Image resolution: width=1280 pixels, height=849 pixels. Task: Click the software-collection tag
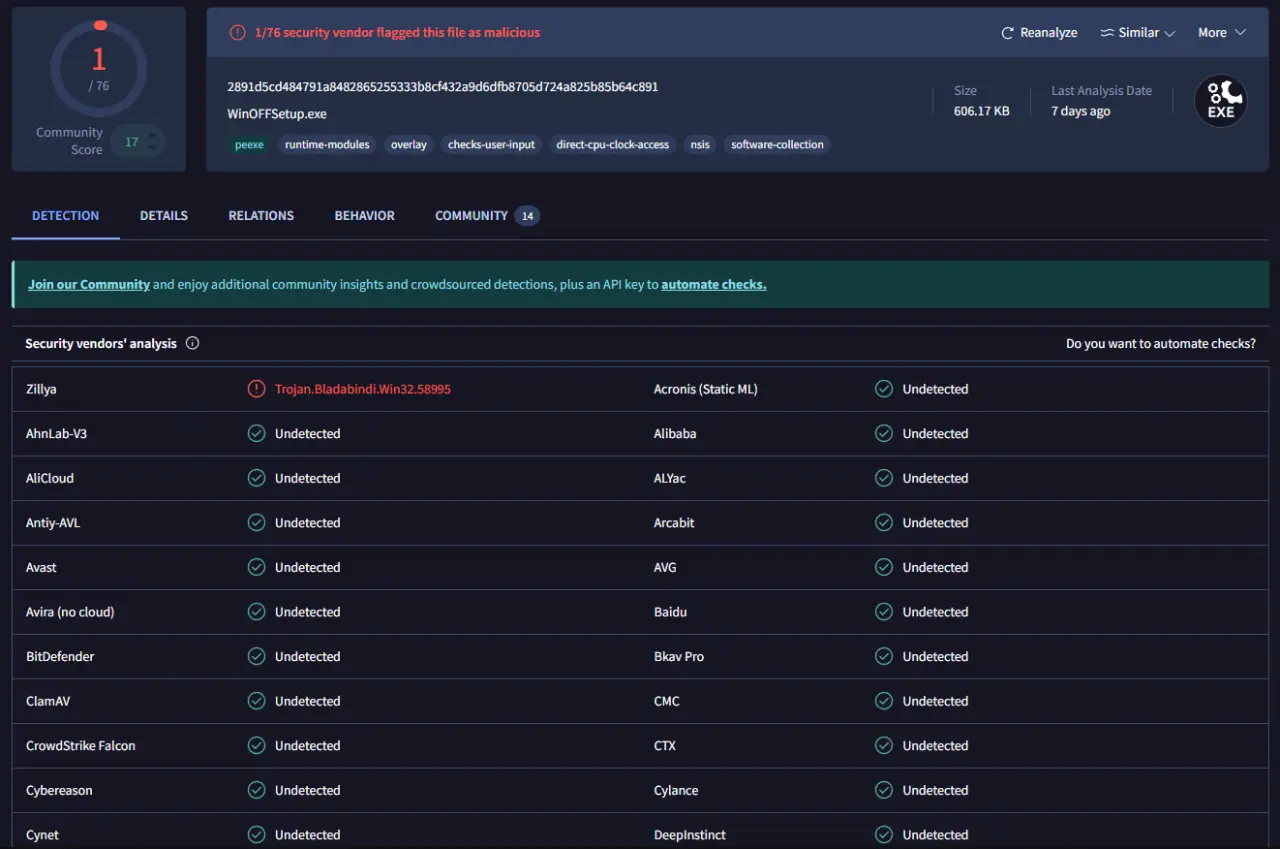coord(777,144)
